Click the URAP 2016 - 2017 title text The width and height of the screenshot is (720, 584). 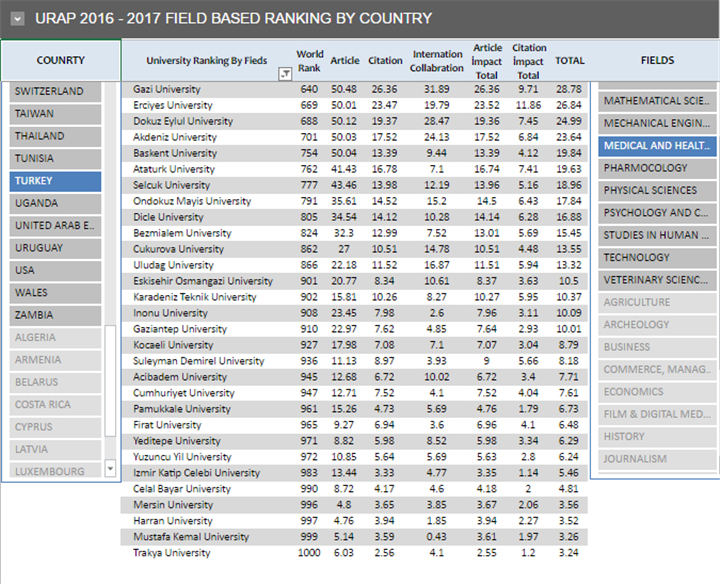coord(233,18)
